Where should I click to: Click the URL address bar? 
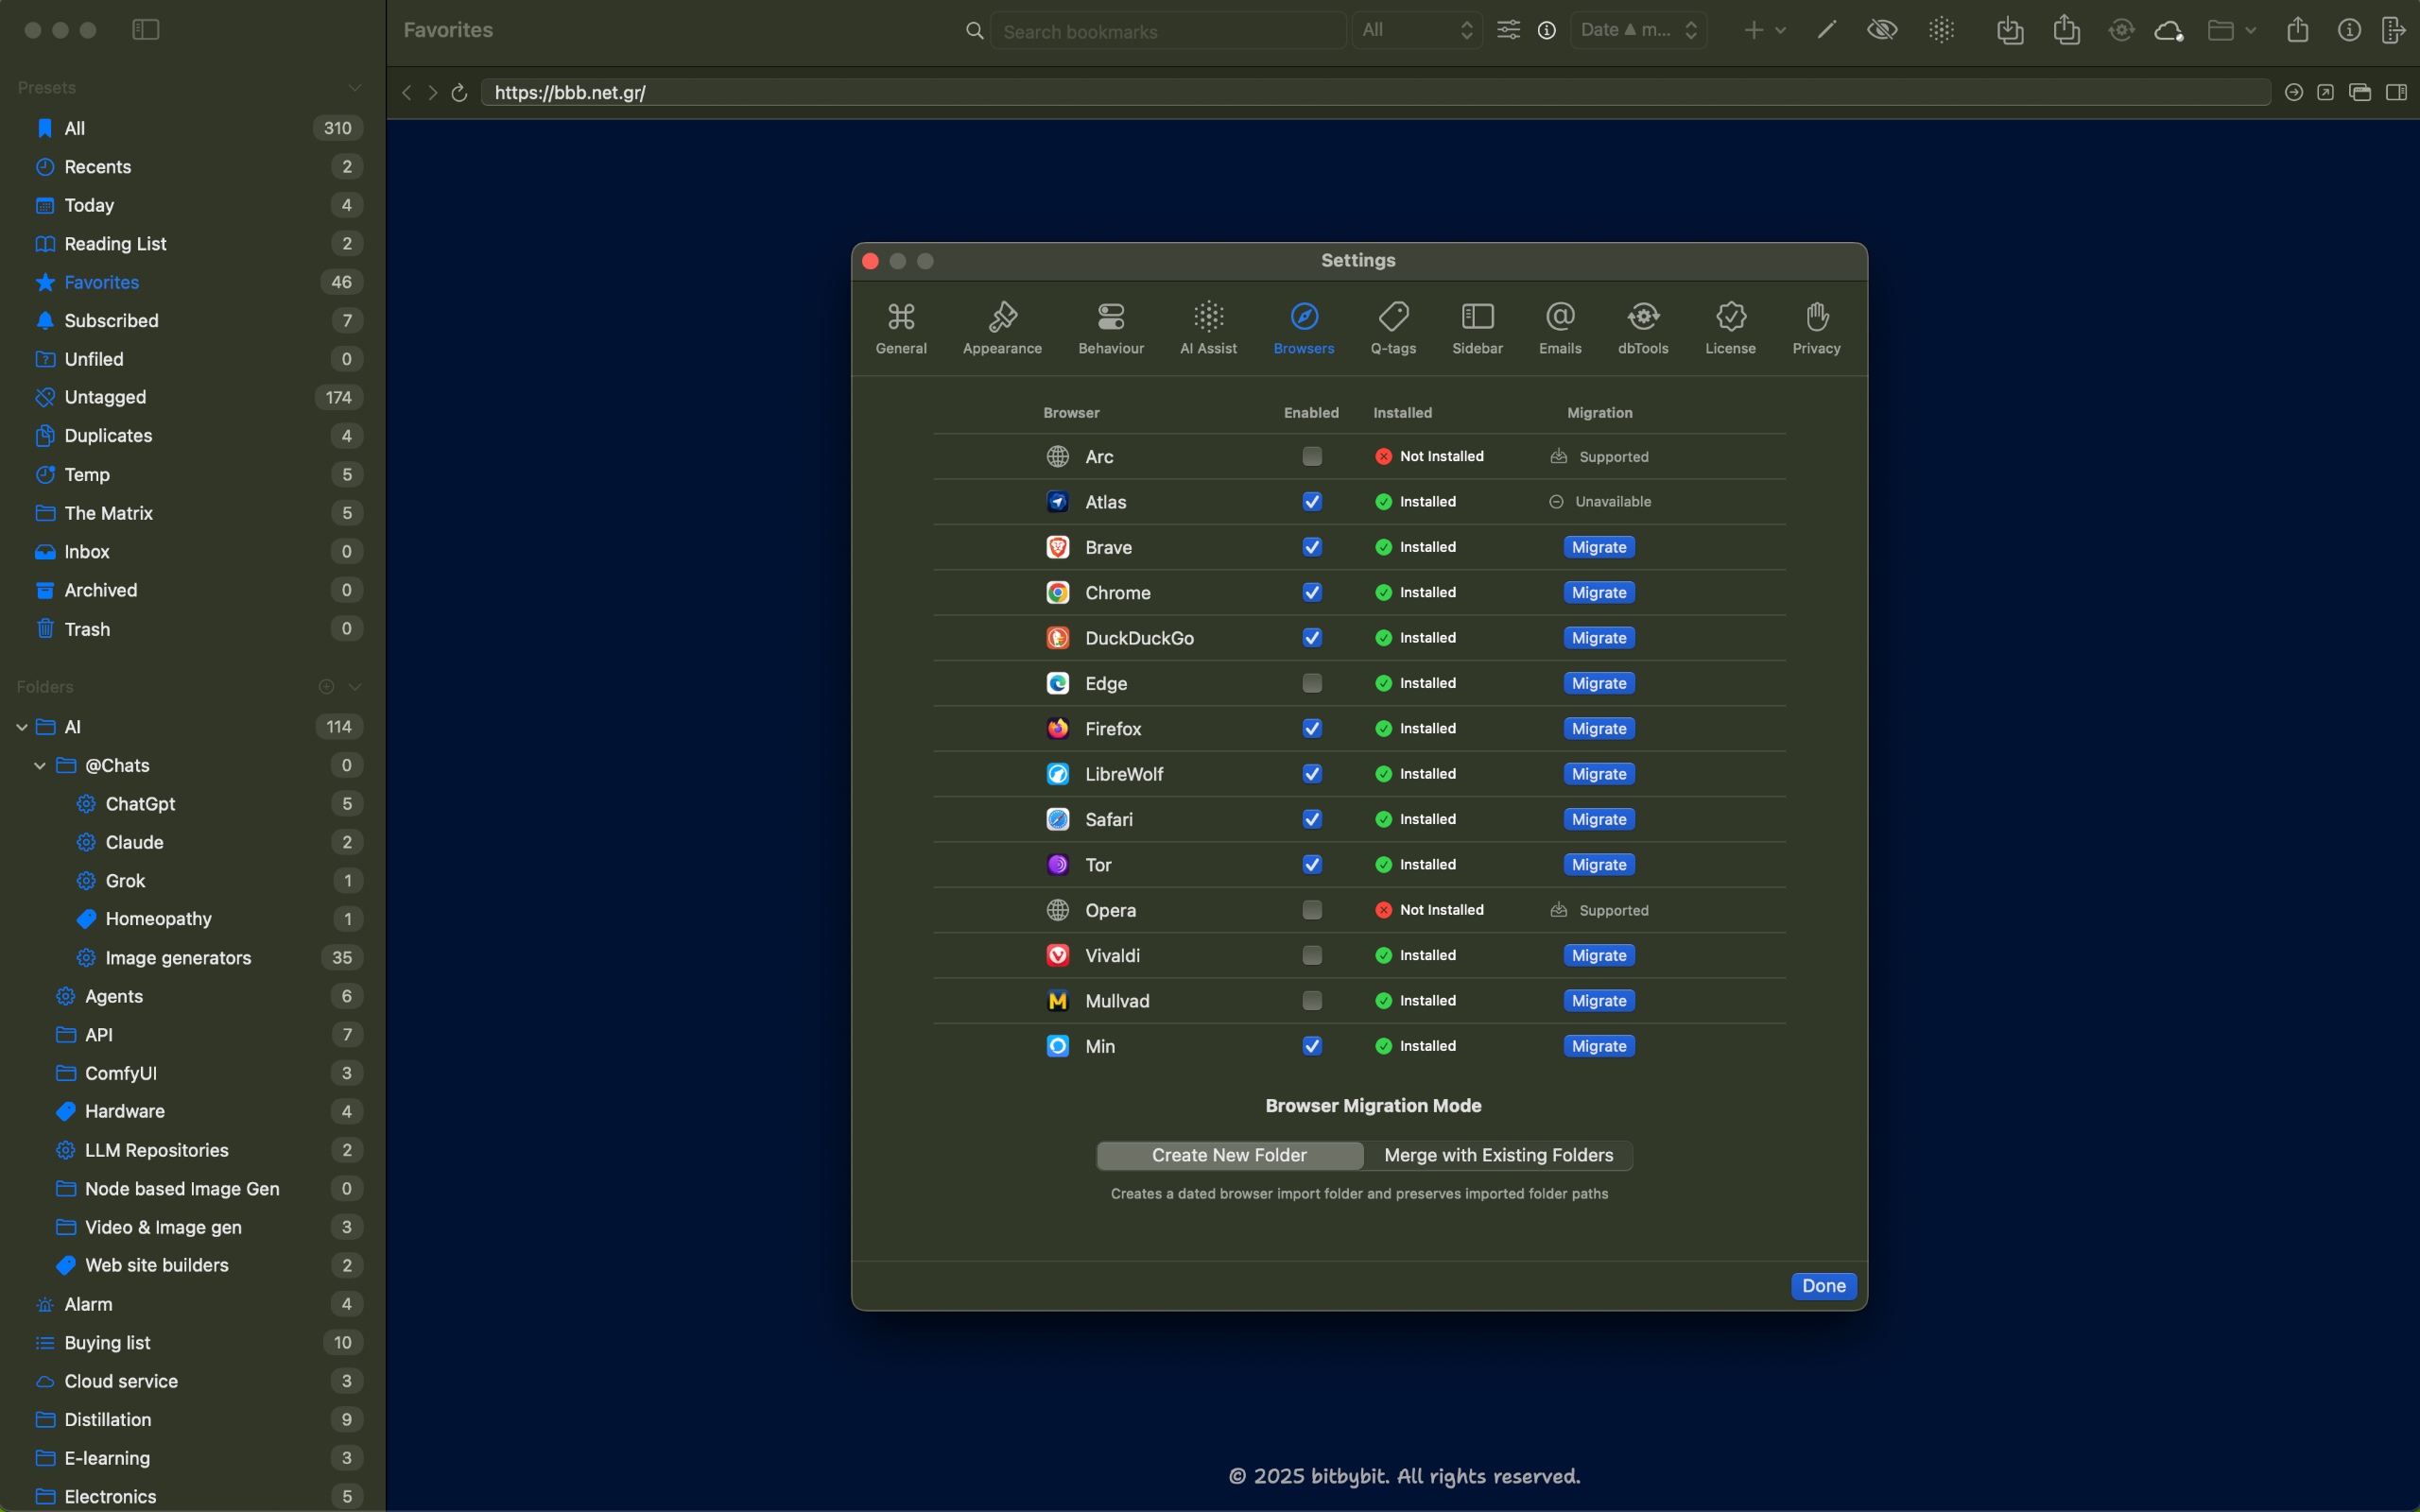point(1375,93)
